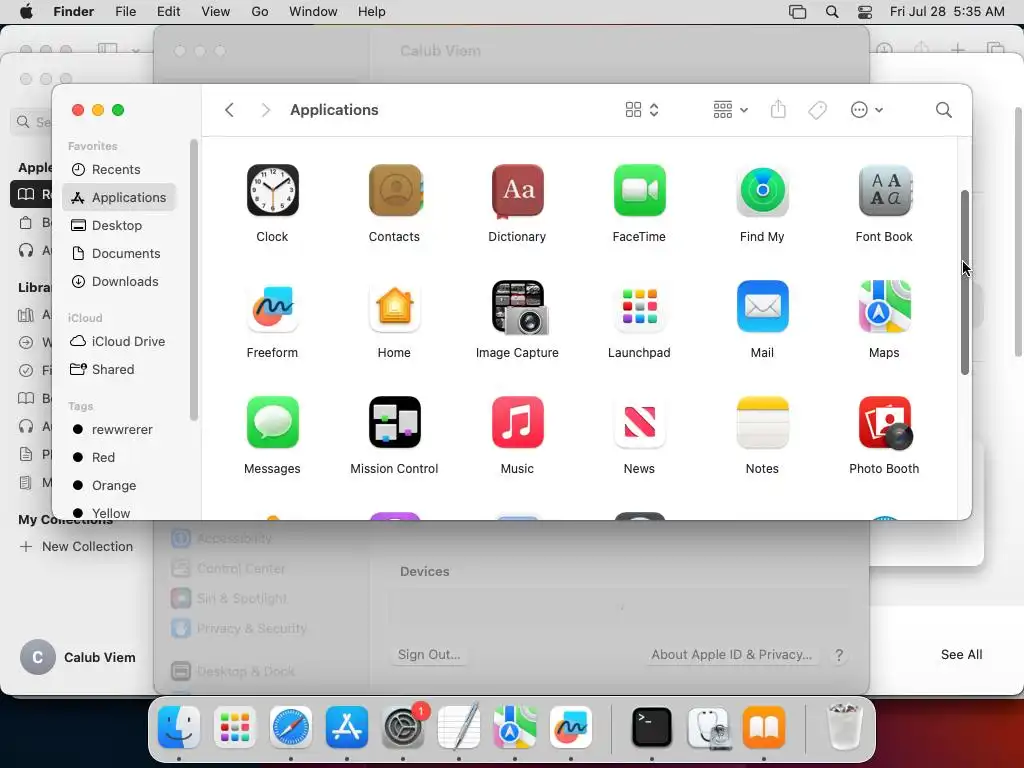Select Applications in Finder sidebar
The image size is (1024, 768).
click(x=119, y=197)
